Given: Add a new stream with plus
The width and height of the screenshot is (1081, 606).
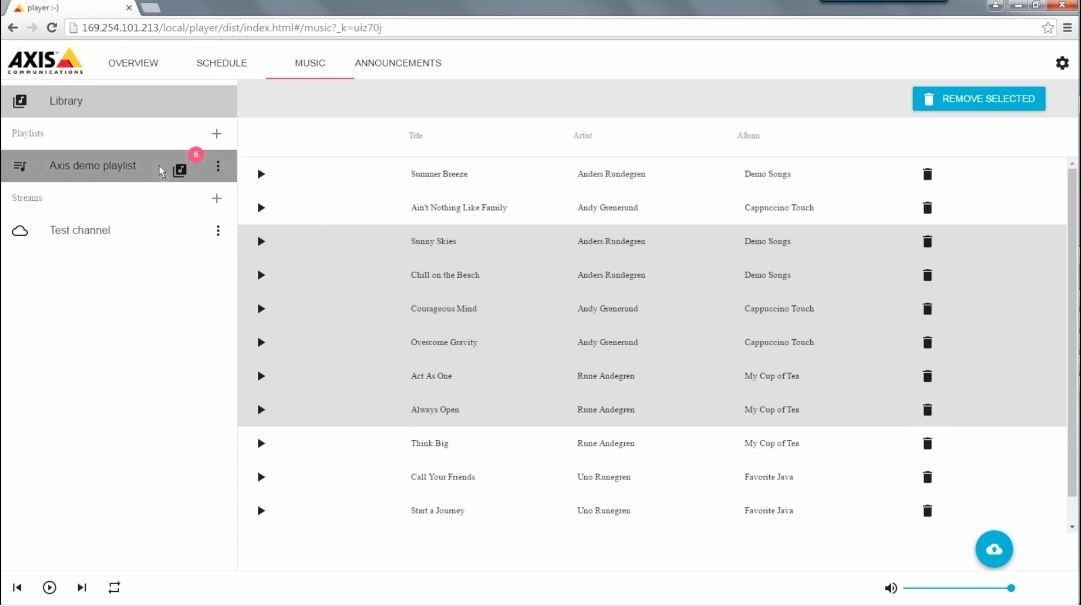Looking at the screenshot, I should tap(217, 198).
